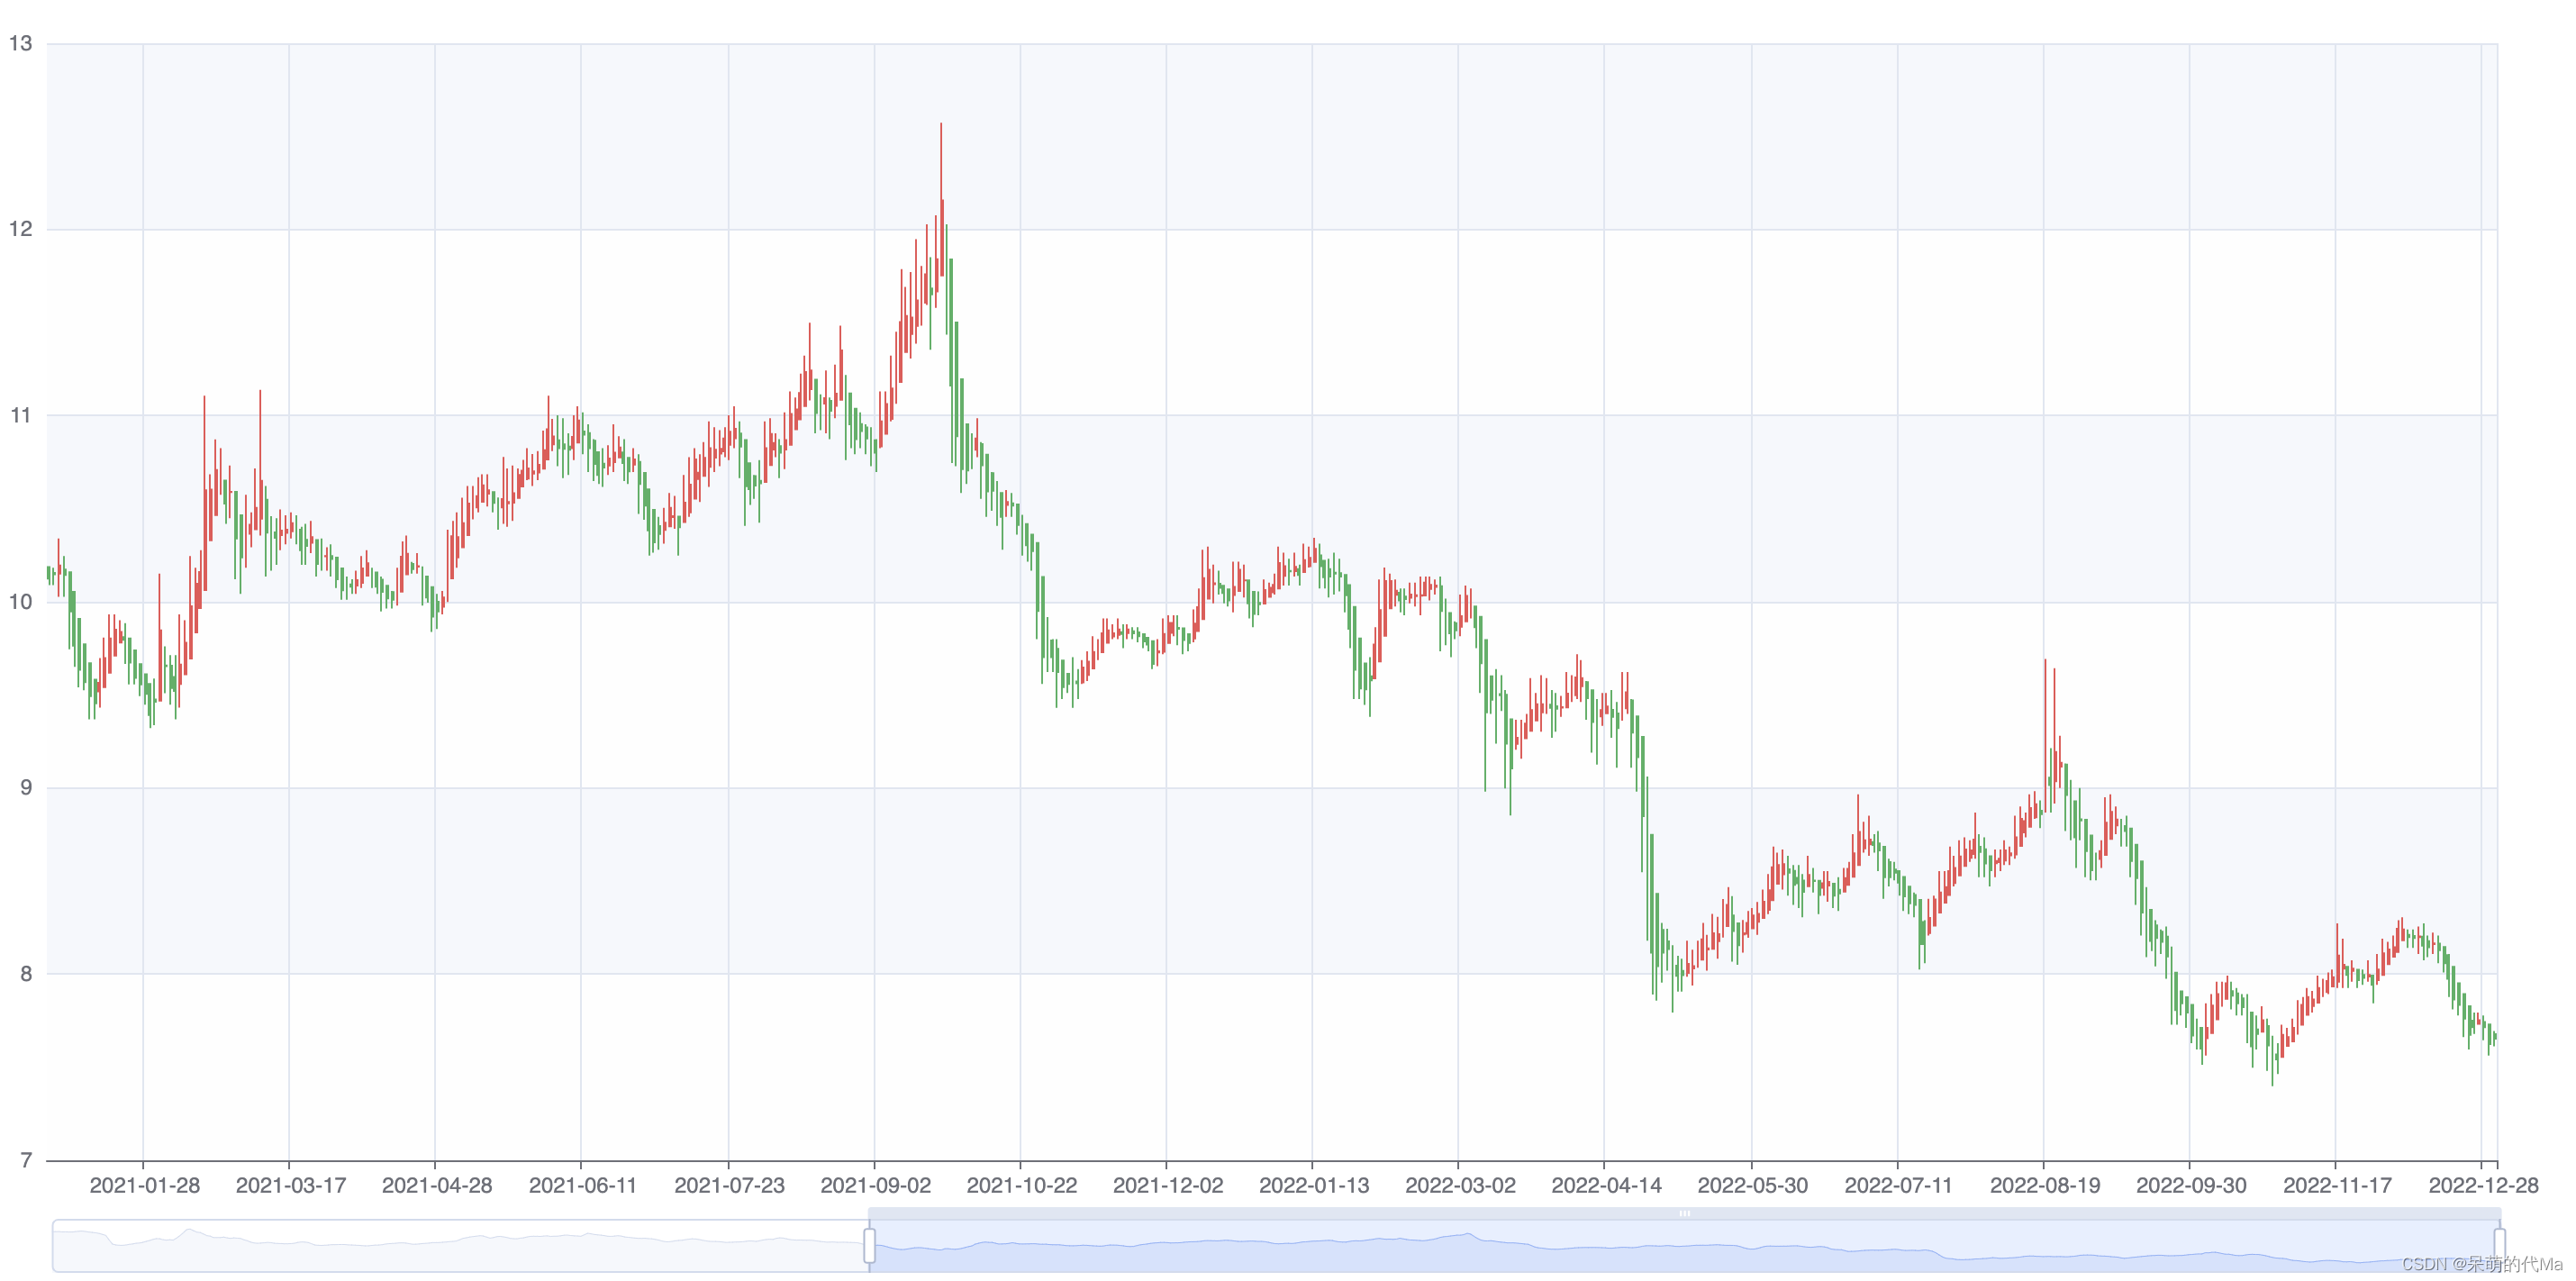Click the 2021-06-11 date label
The height and width of the screenshot is (1281, 2576).
coord(582,1185)
